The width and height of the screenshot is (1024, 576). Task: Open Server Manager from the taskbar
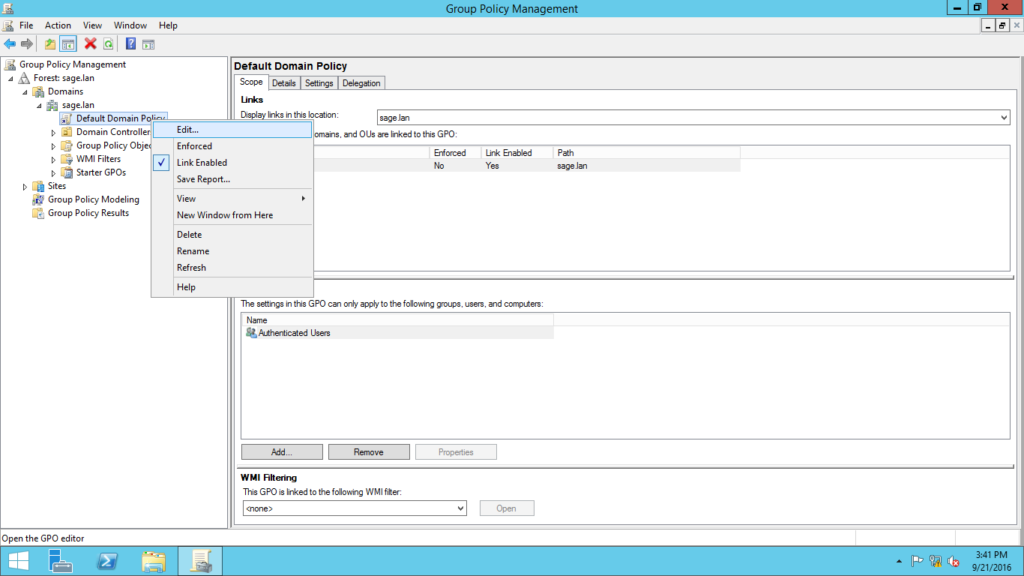61,561
